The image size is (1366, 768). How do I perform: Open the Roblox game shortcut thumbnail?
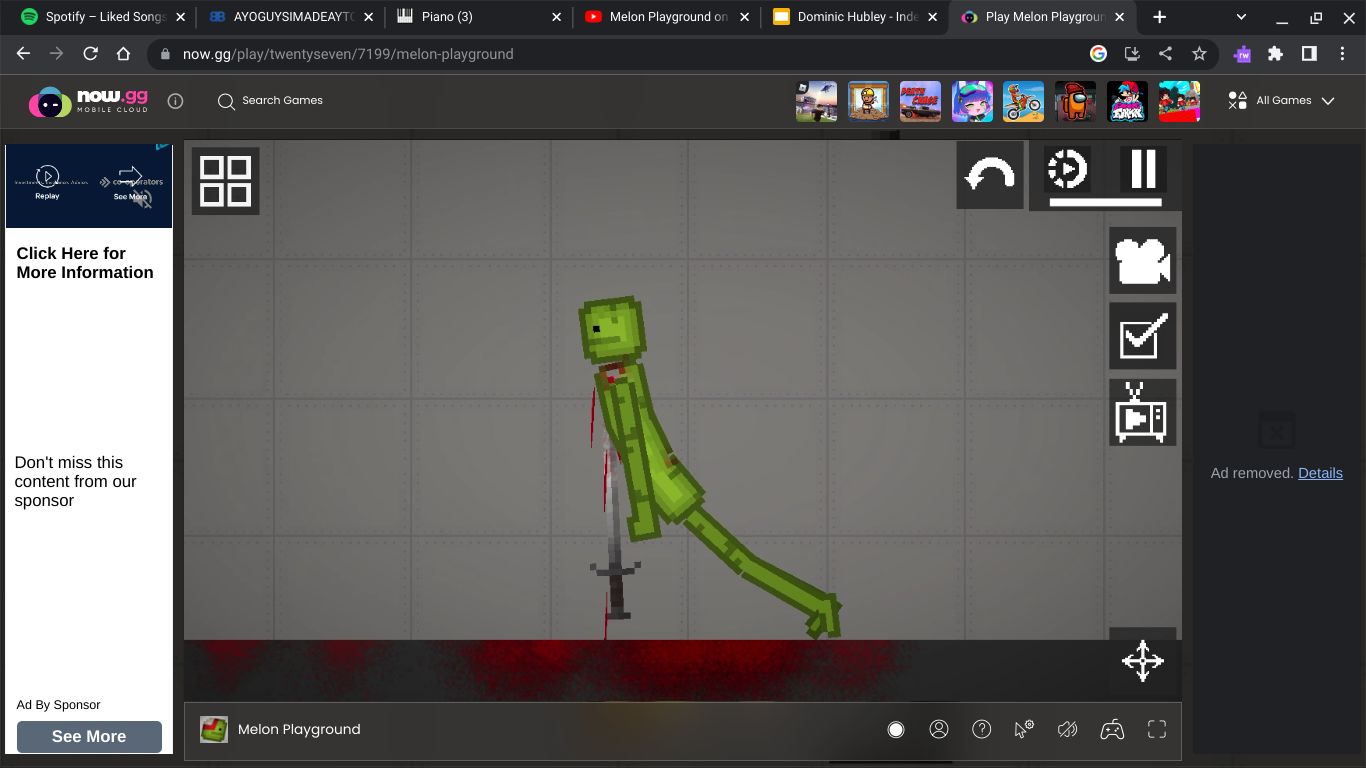click(817, 101)
